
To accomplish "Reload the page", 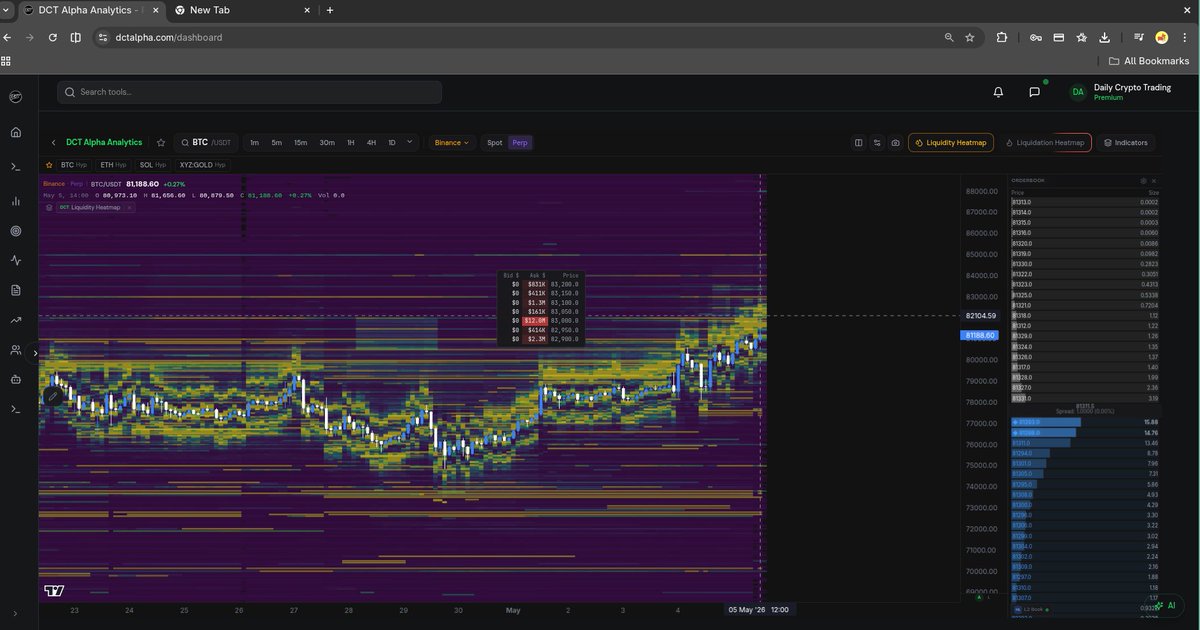I will coord(52,37).
